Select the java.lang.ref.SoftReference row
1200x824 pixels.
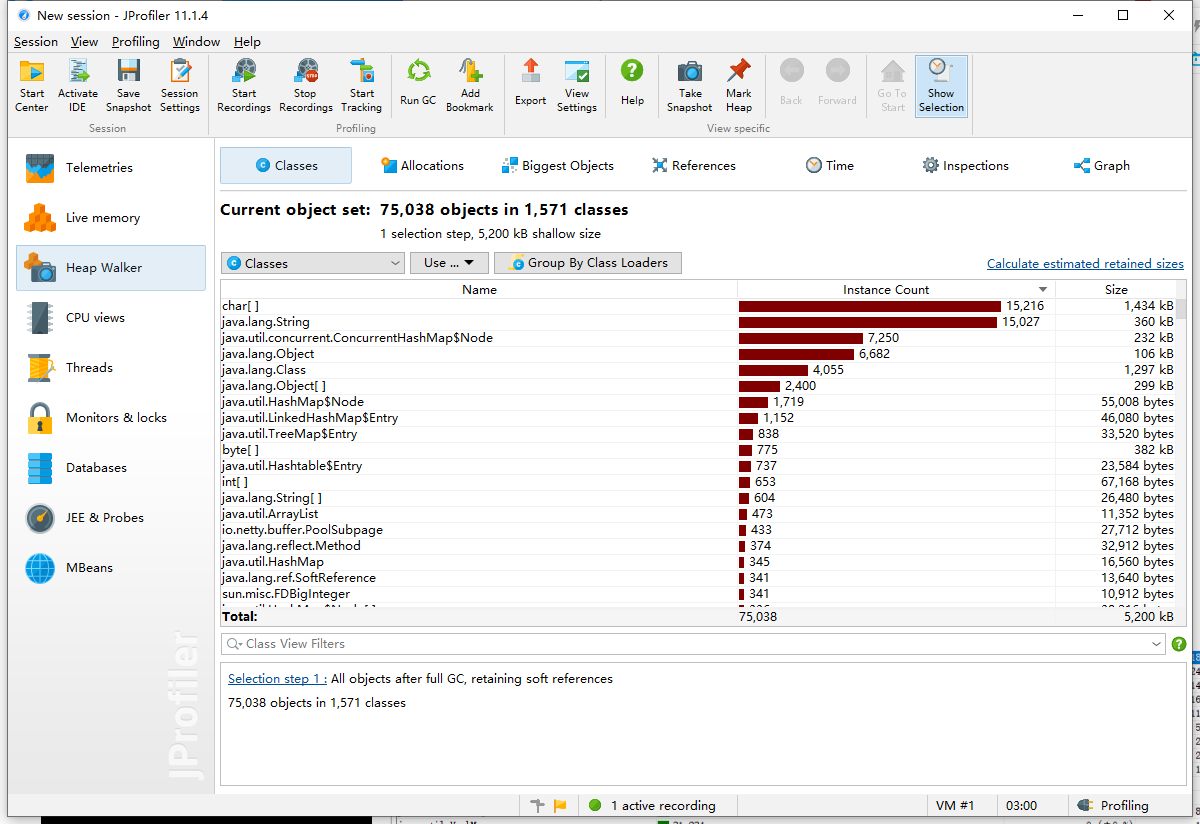pos(698,578)
